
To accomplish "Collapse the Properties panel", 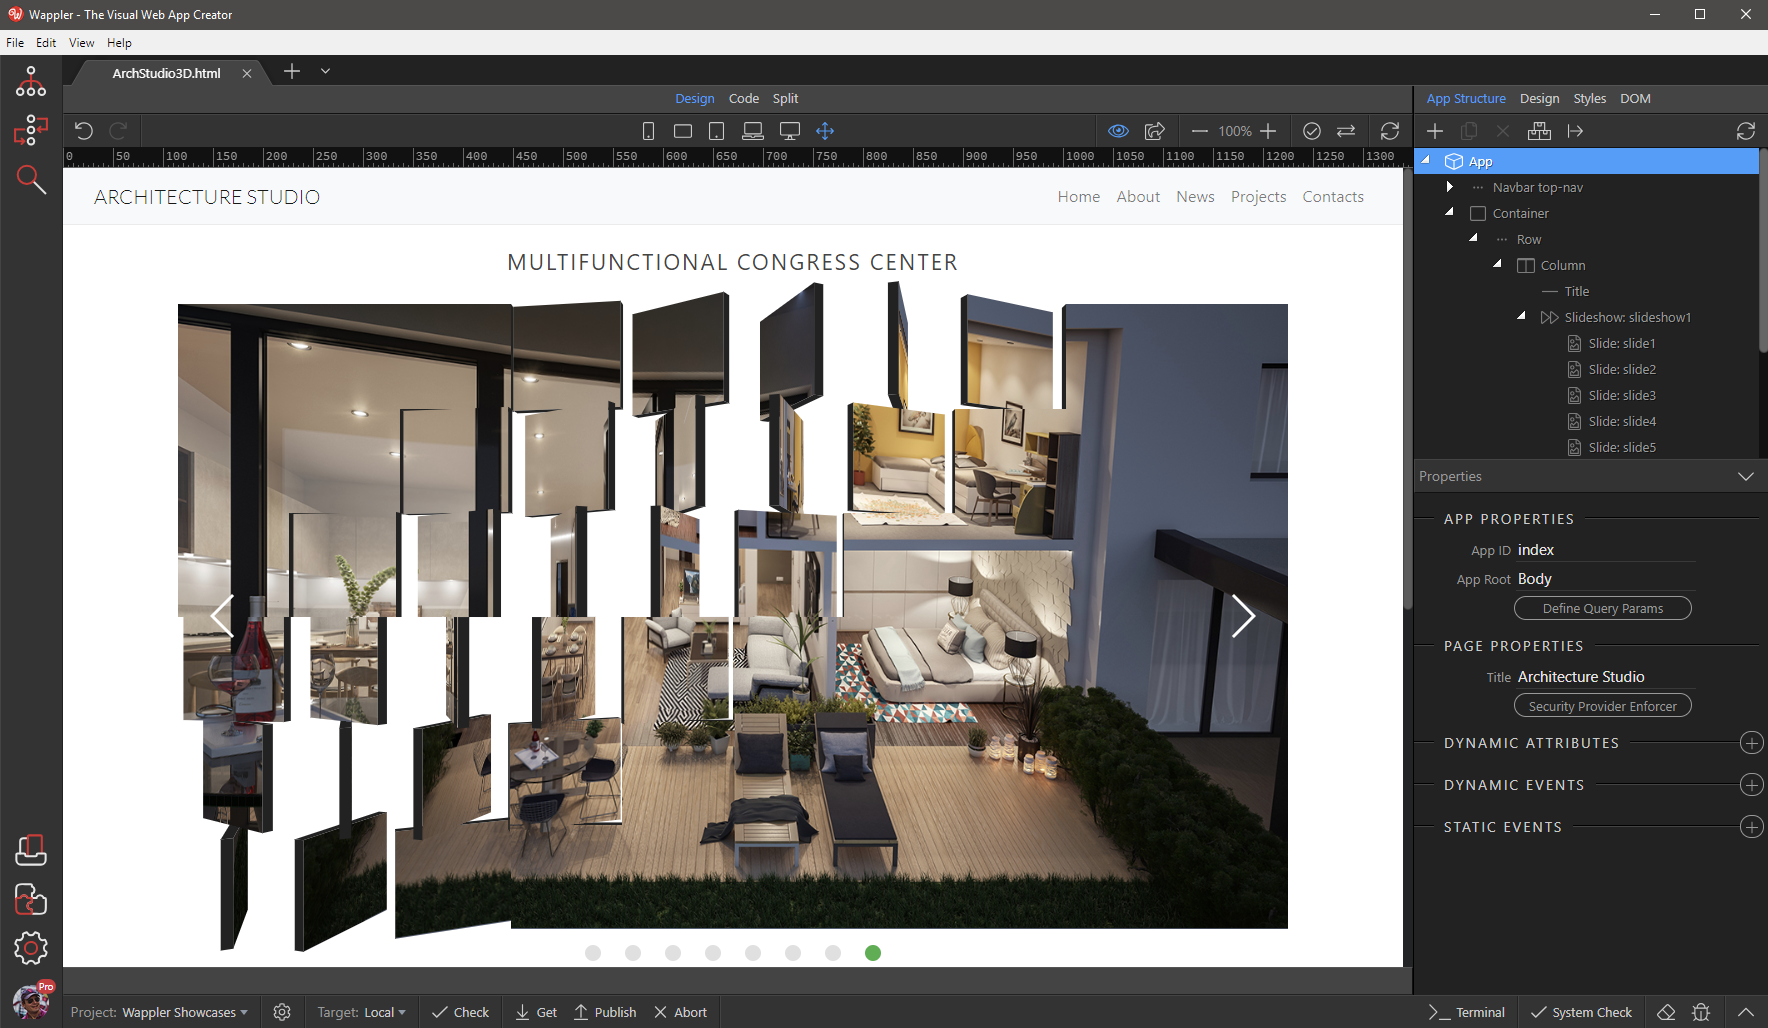I will (1745, 476).
